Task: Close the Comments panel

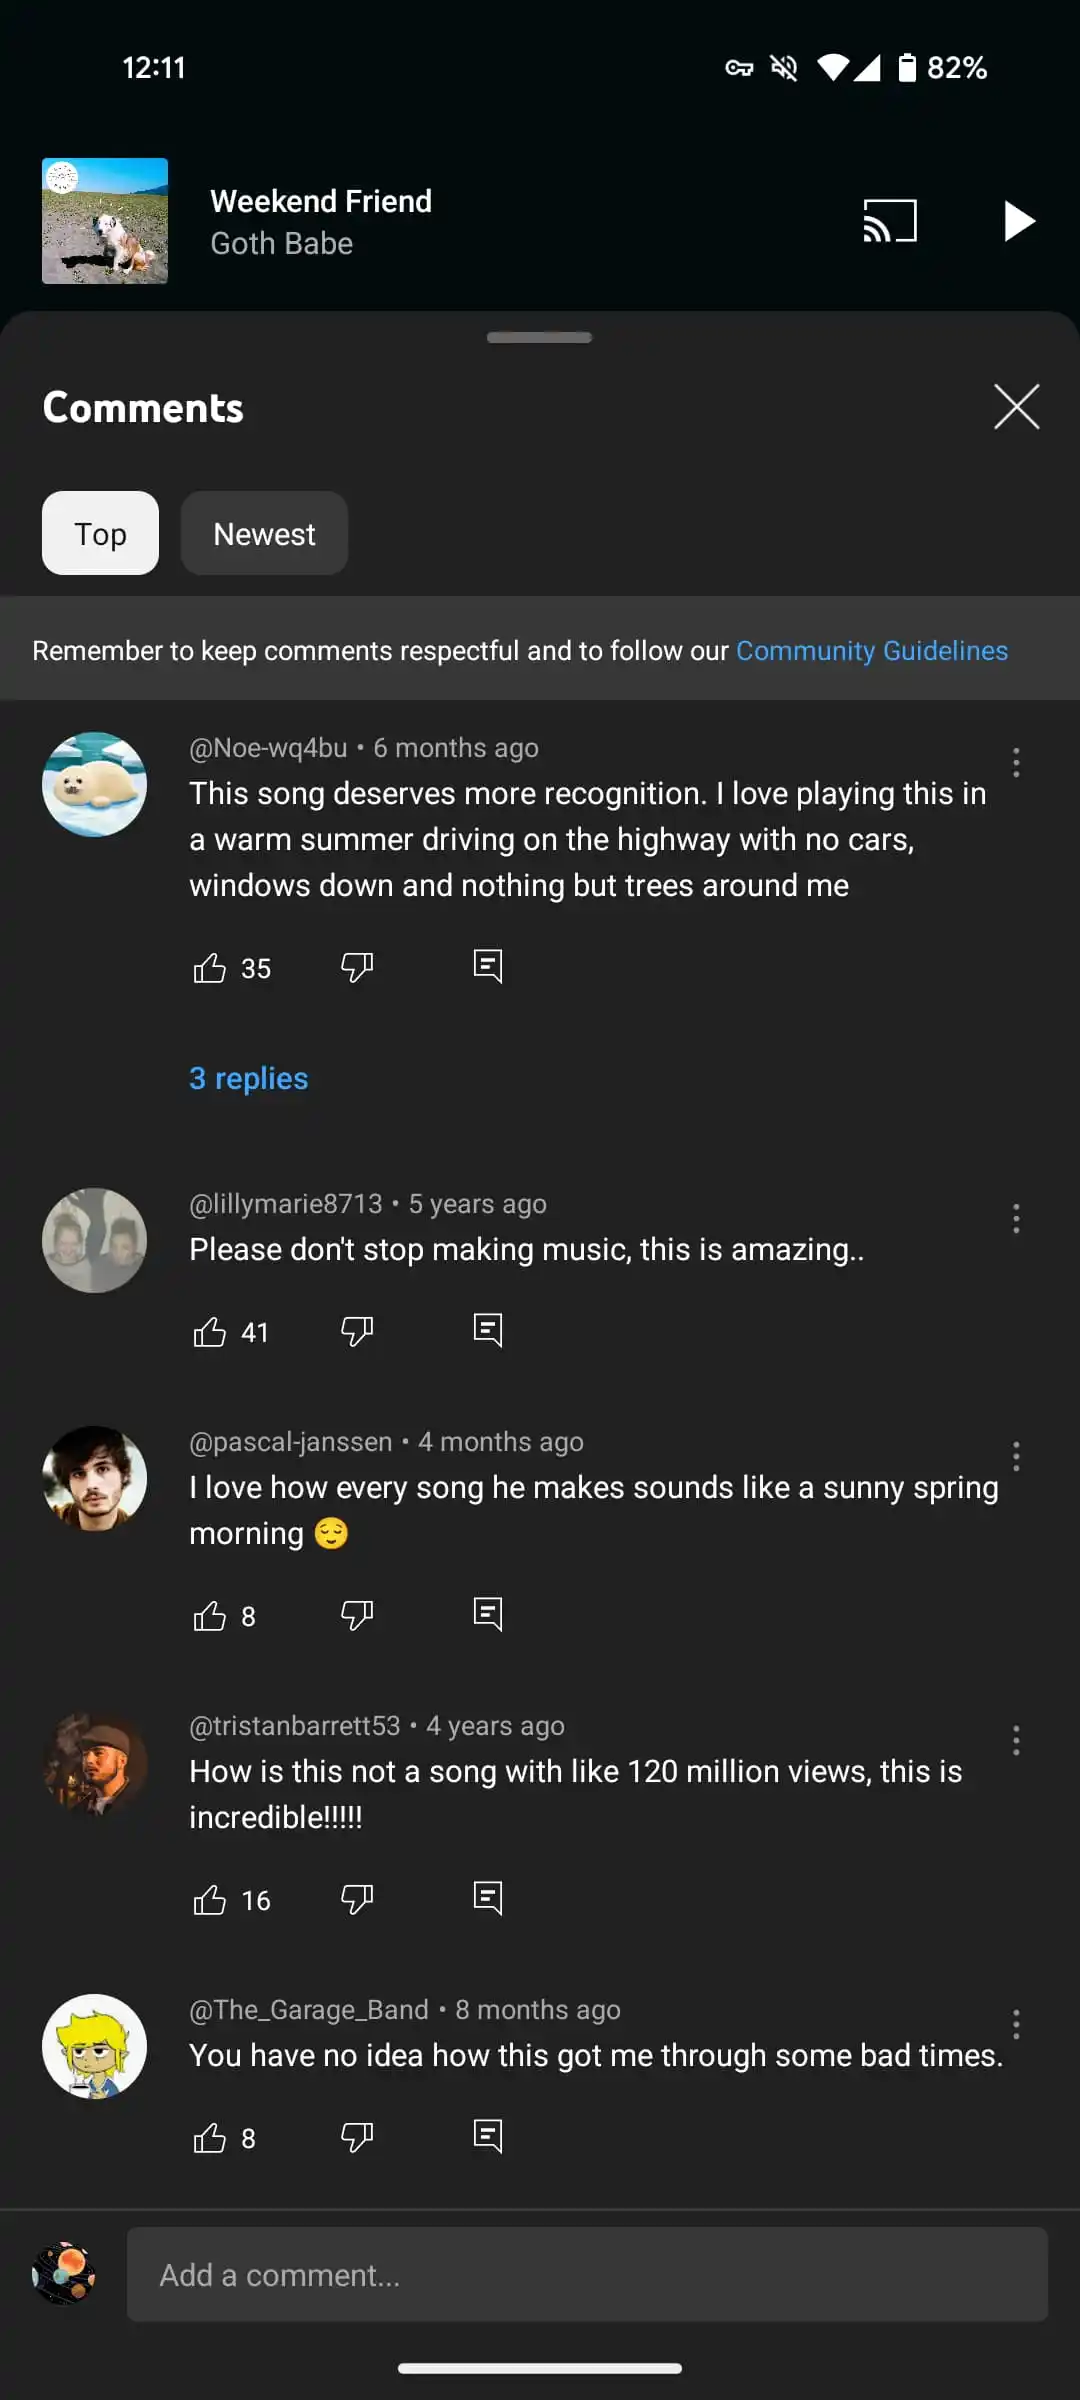Action: coord(1016,407)
